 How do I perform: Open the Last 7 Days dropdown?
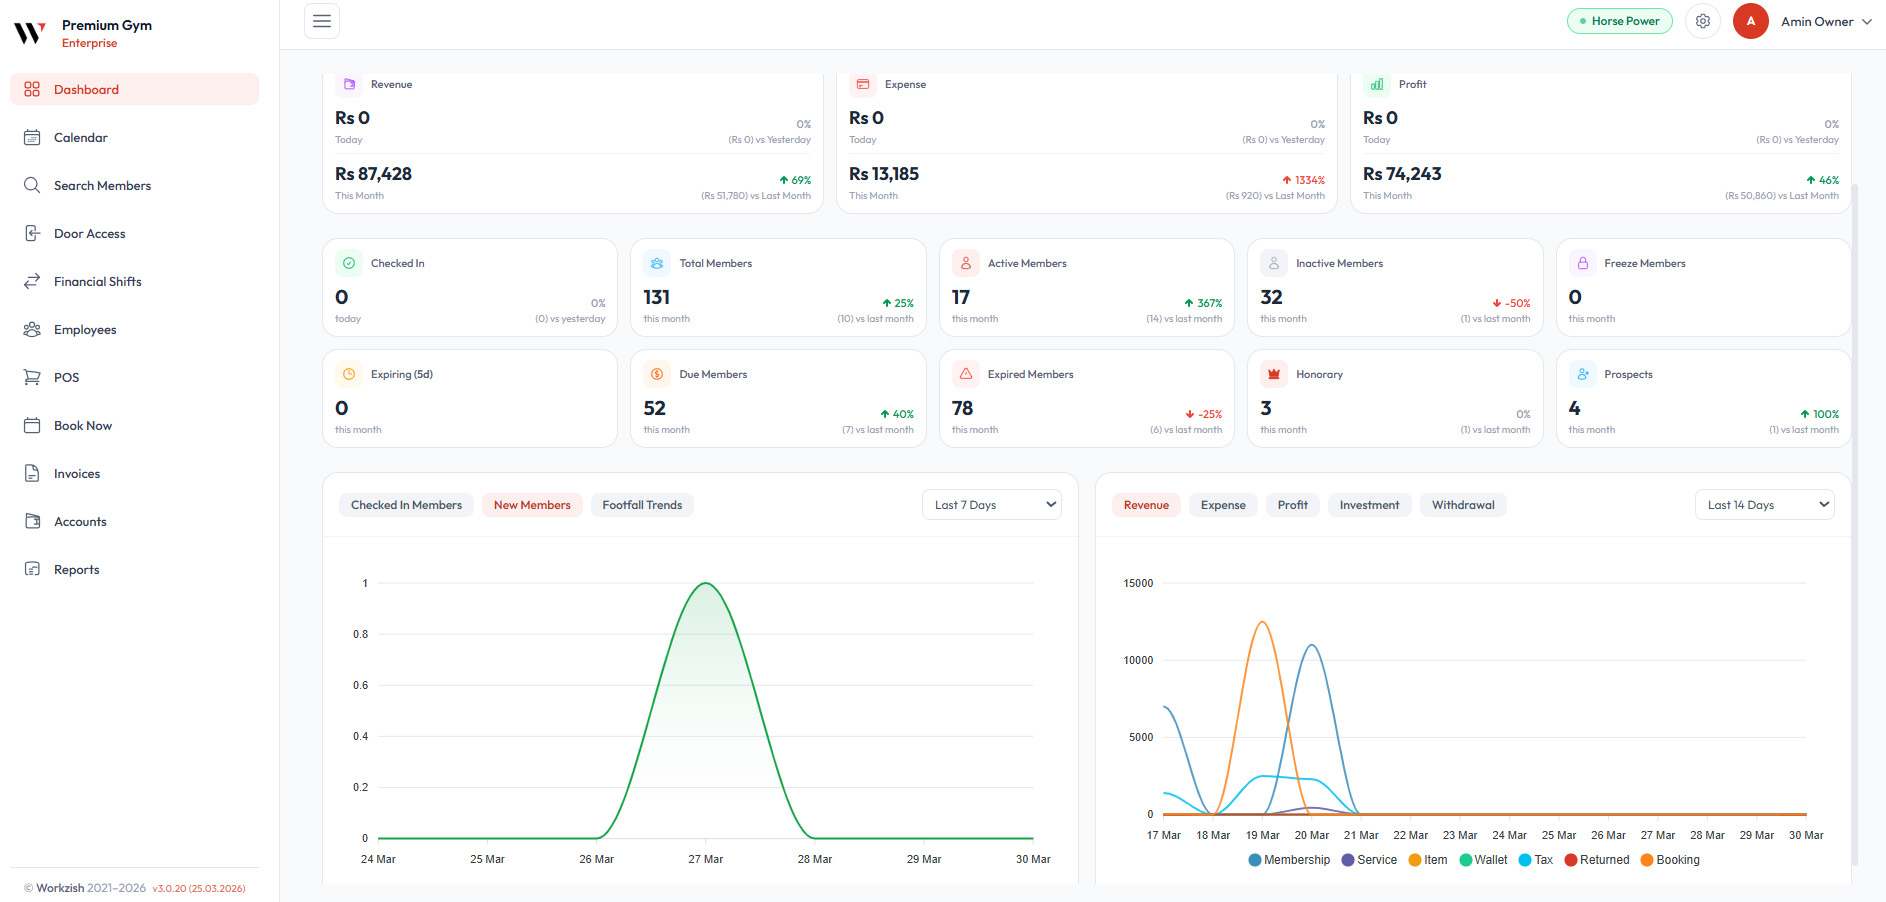(992, 505)
